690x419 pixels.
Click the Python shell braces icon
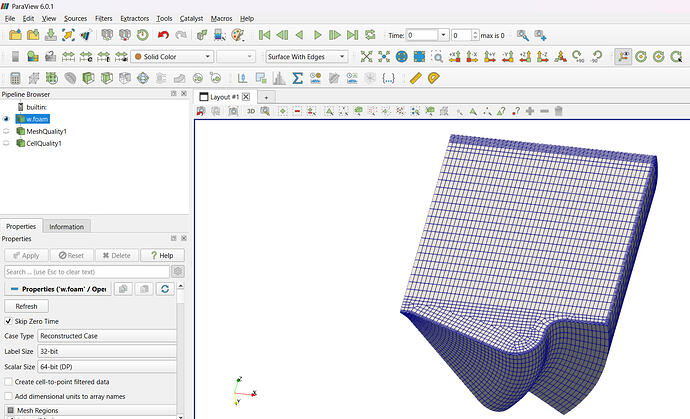[x=389, y=78]
